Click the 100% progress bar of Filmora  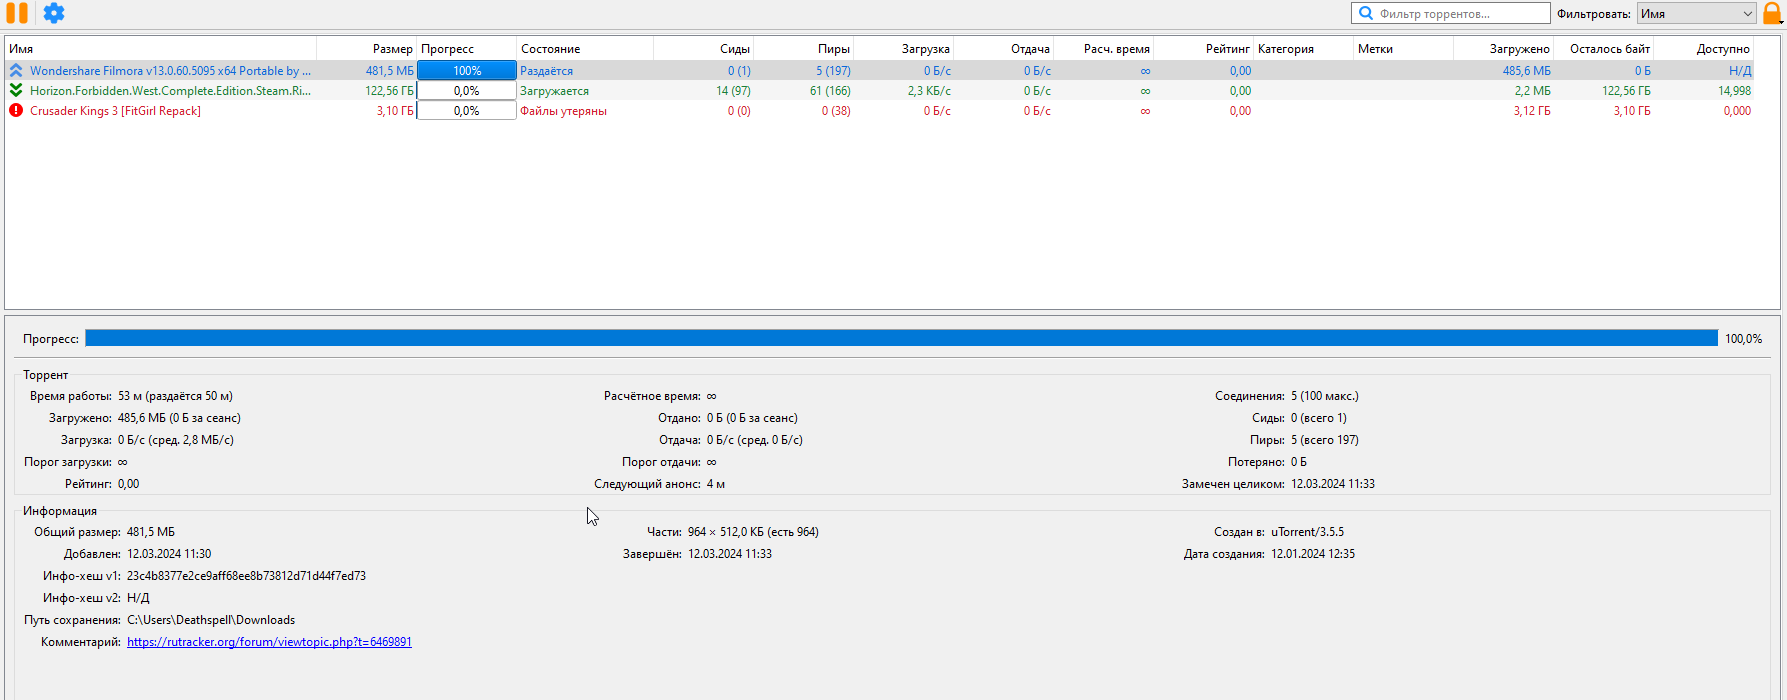[467, 71]
